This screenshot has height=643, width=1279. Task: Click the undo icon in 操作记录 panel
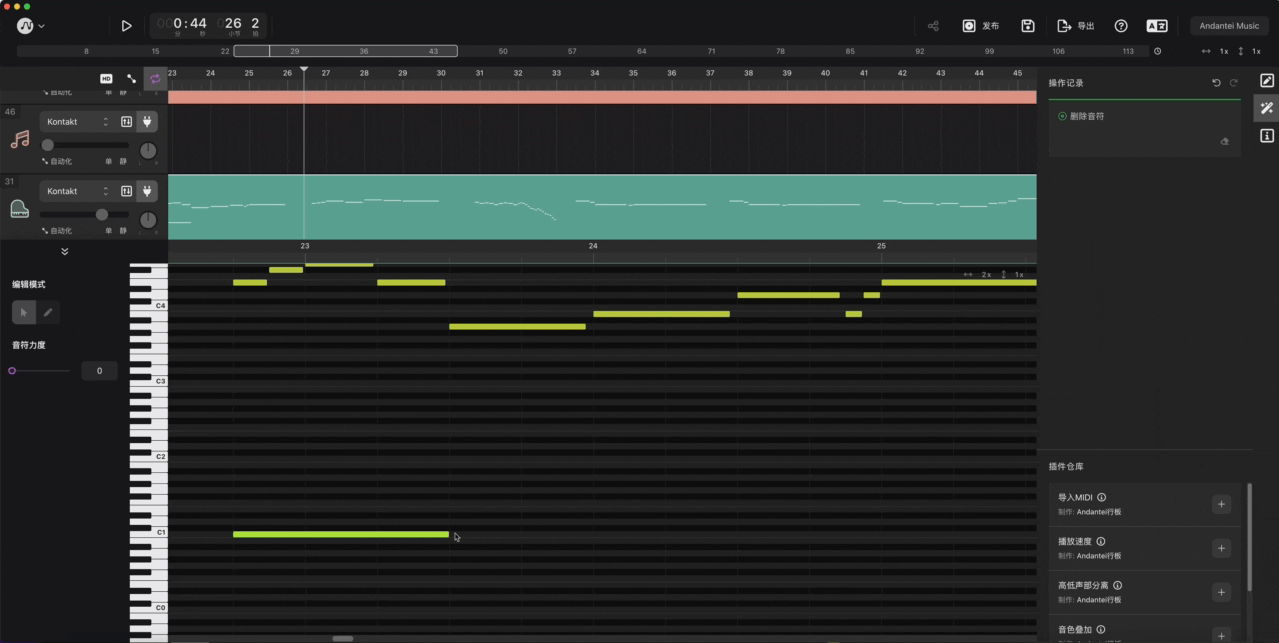pyautogui.click(x=1216, y=82)
